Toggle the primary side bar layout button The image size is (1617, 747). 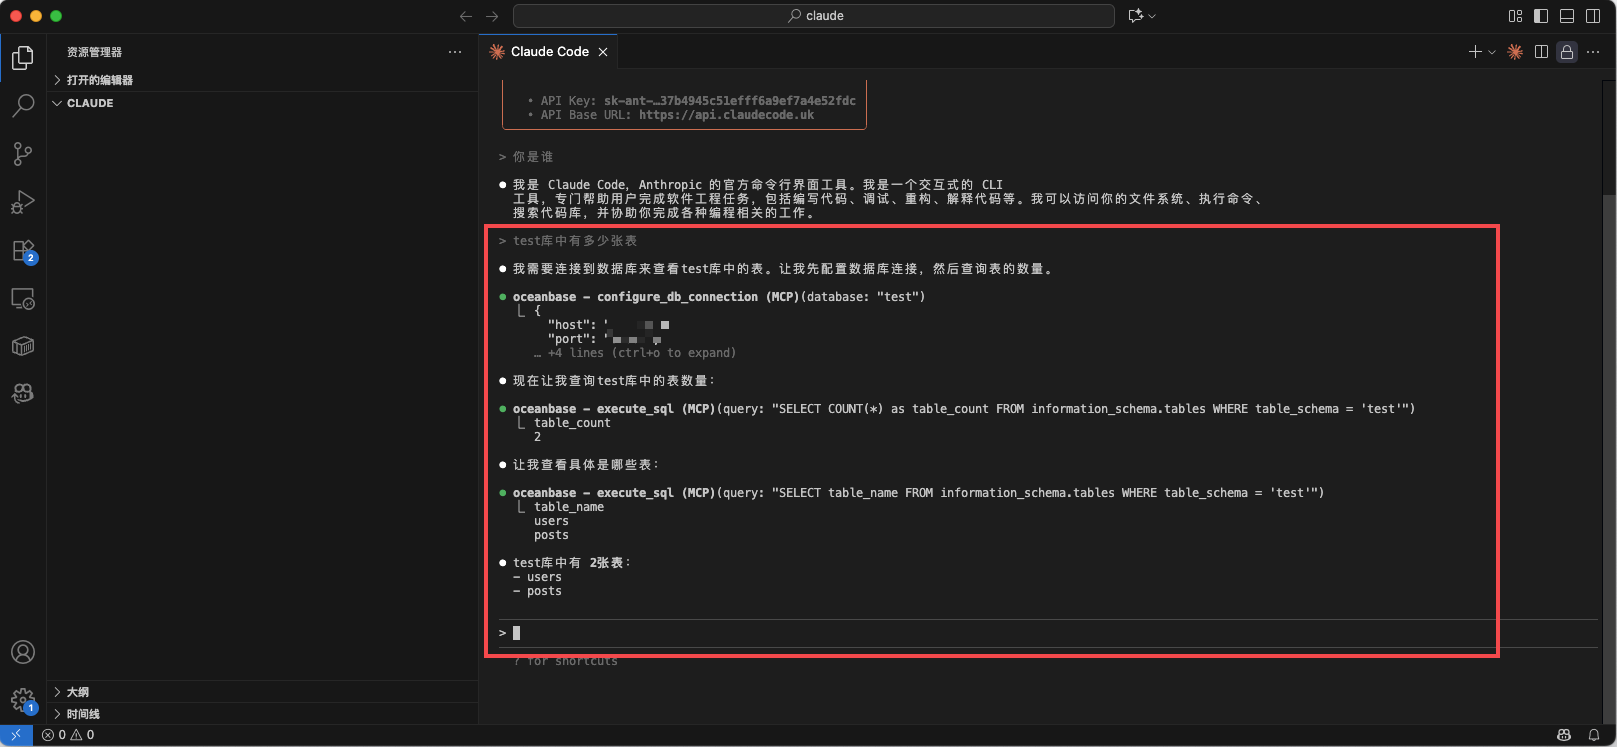click(x=1541, y=16)
